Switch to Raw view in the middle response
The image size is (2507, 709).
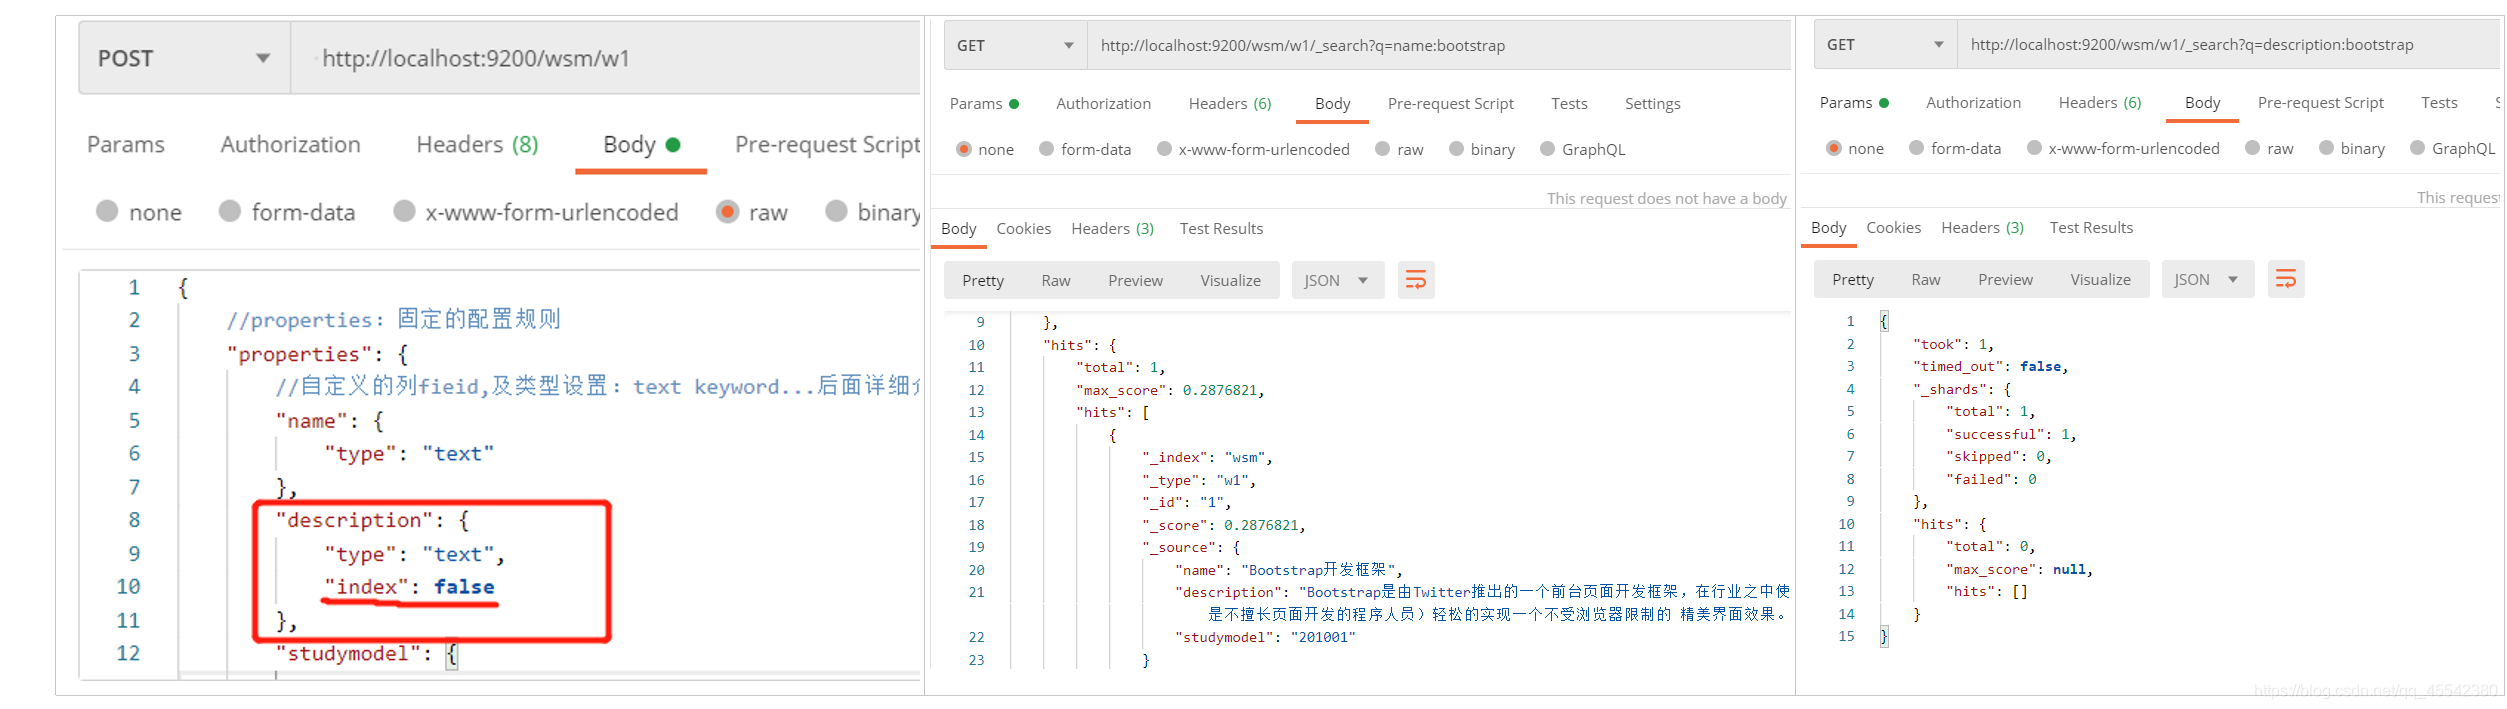[x=1055, y=281]
